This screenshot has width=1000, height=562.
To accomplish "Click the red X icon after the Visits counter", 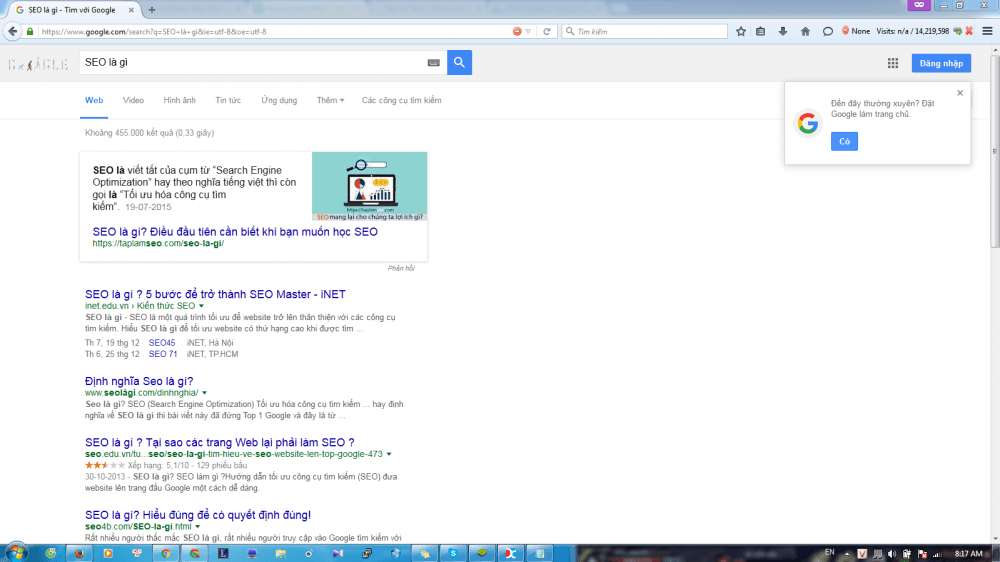I will (x=969, y=31).
